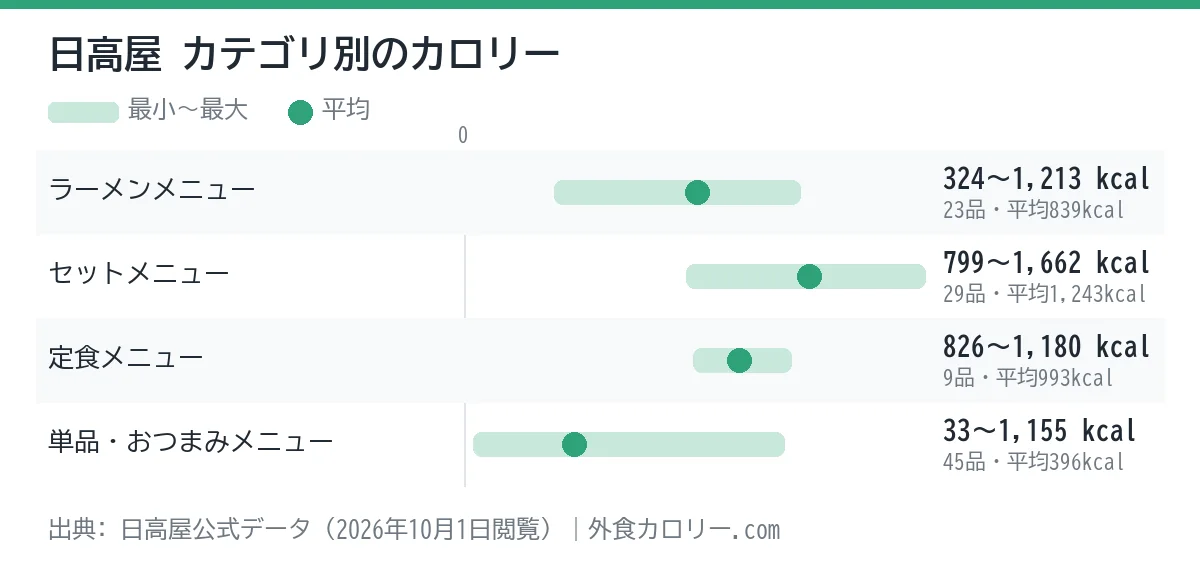Click the 最小〜最大 legend range swatch
1200x572 pixels.
(x=84, y=112)
